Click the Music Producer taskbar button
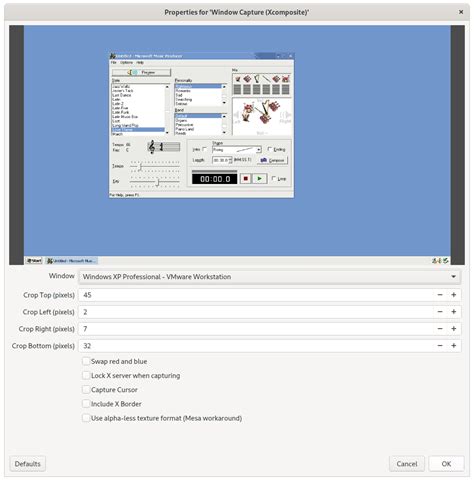 pyautogui.click(x=71, y=261)
